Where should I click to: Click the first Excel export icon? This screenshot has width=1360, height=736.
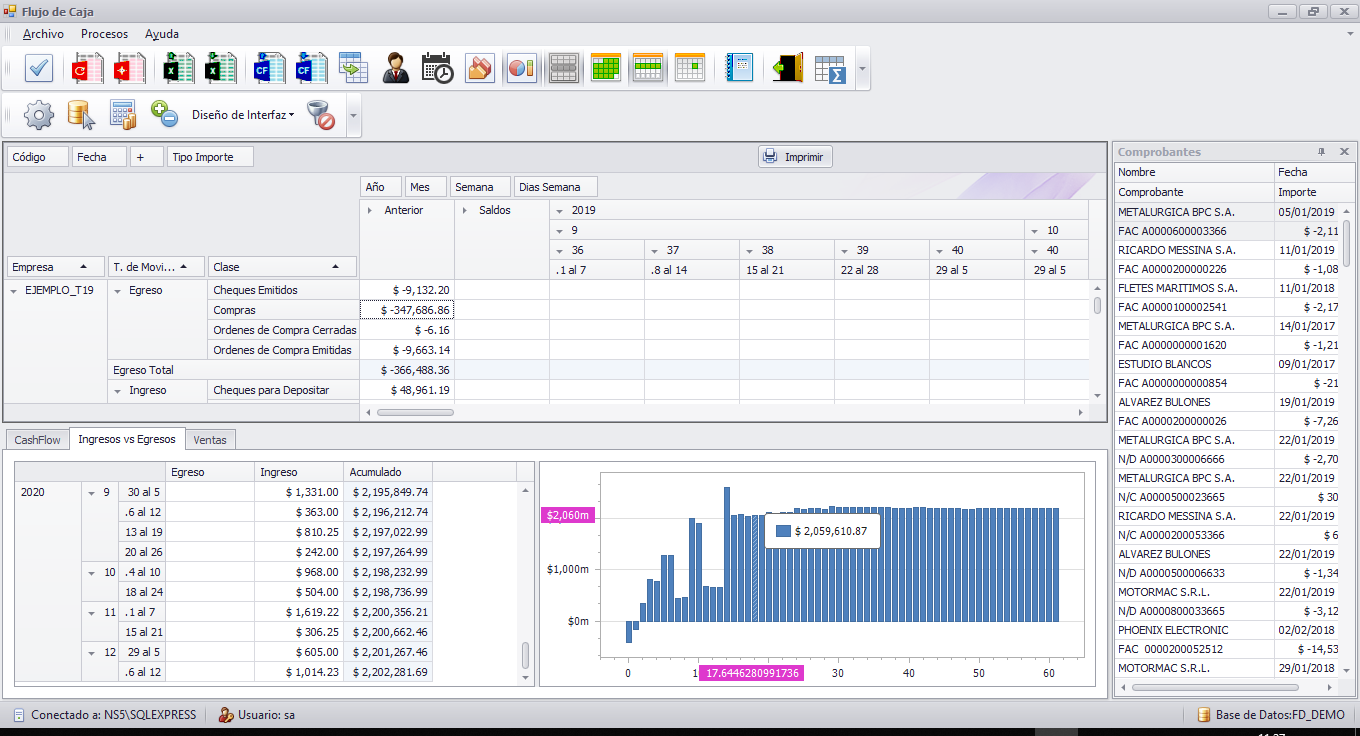click(x=177, y=68)
